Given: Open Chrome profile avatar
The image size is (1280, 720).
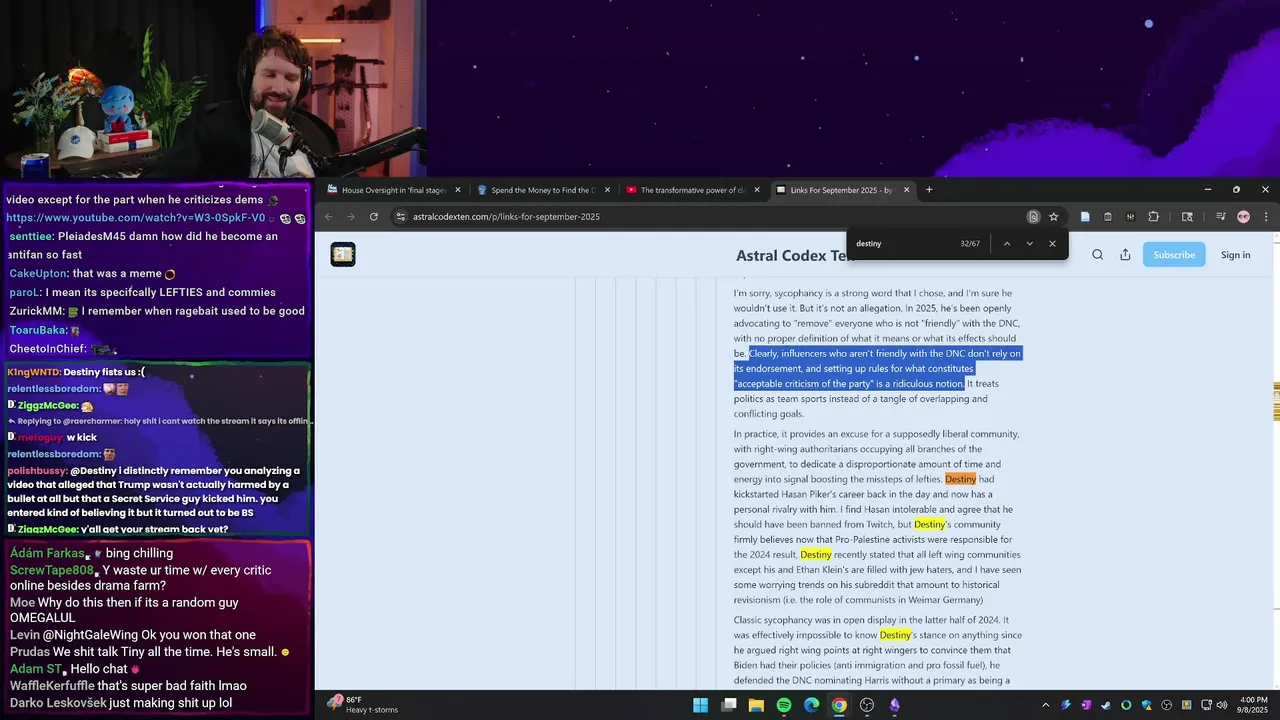Looking at the screenshot, I should (1243, 217).
